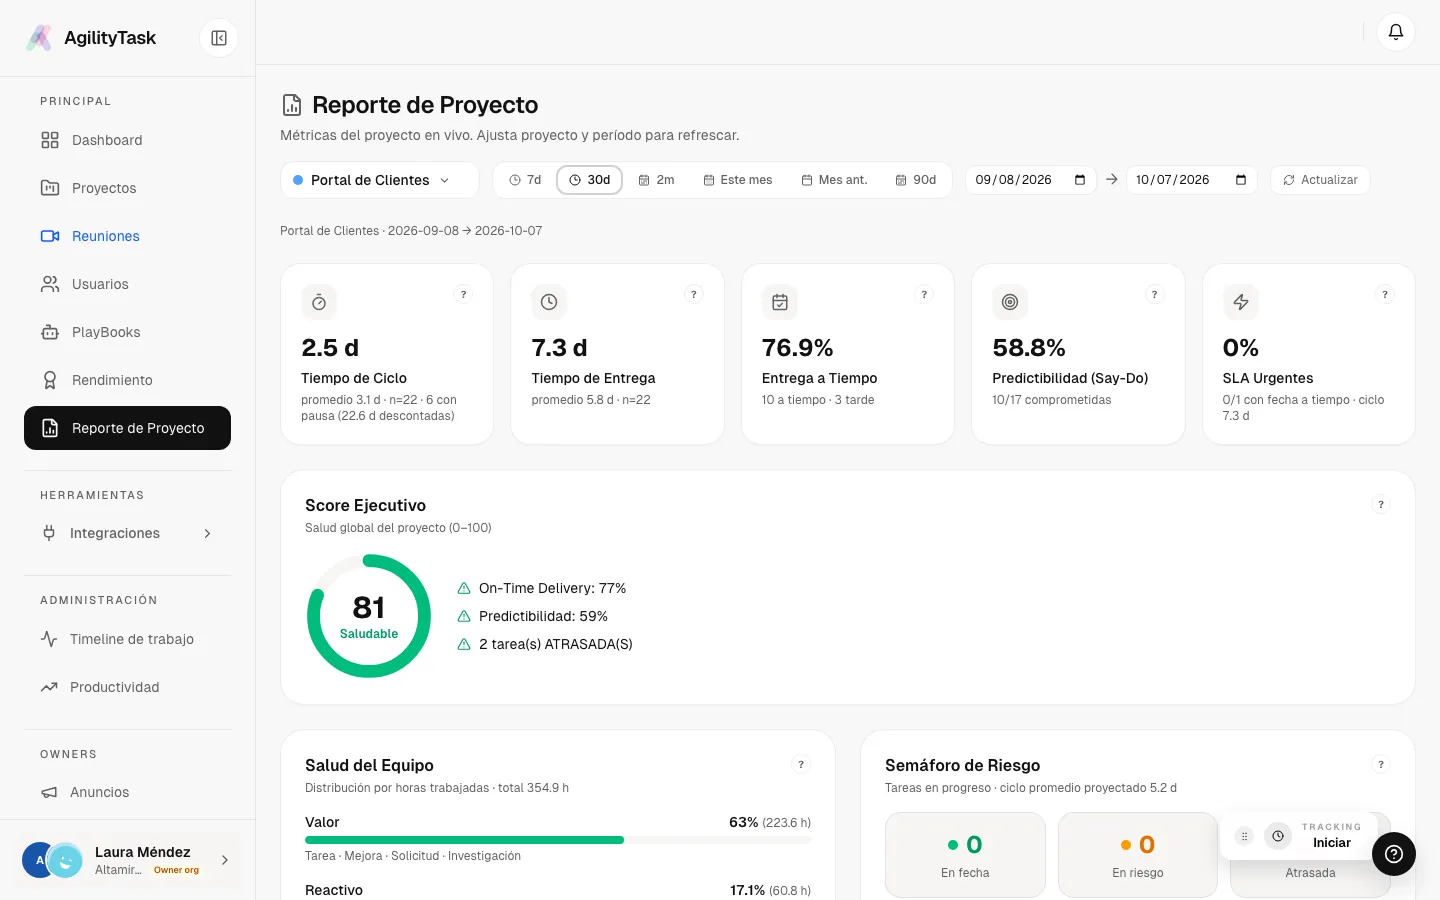Screen dimensions: 1440x900
Task: Click the En fecha risk card
Action: pyautogui.click(x=965, y=855)
